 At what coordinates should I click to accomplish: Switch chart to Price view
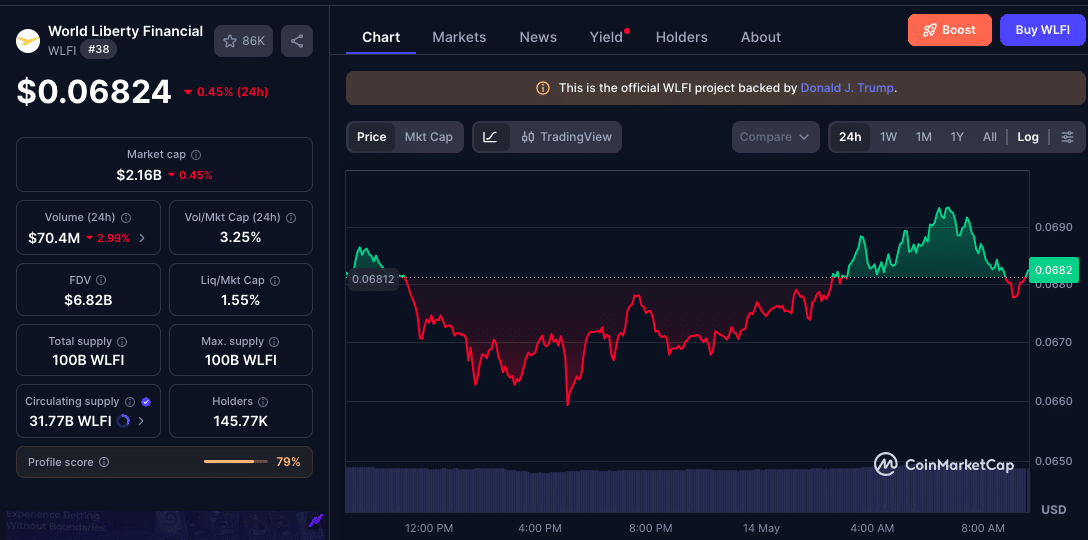371,137
